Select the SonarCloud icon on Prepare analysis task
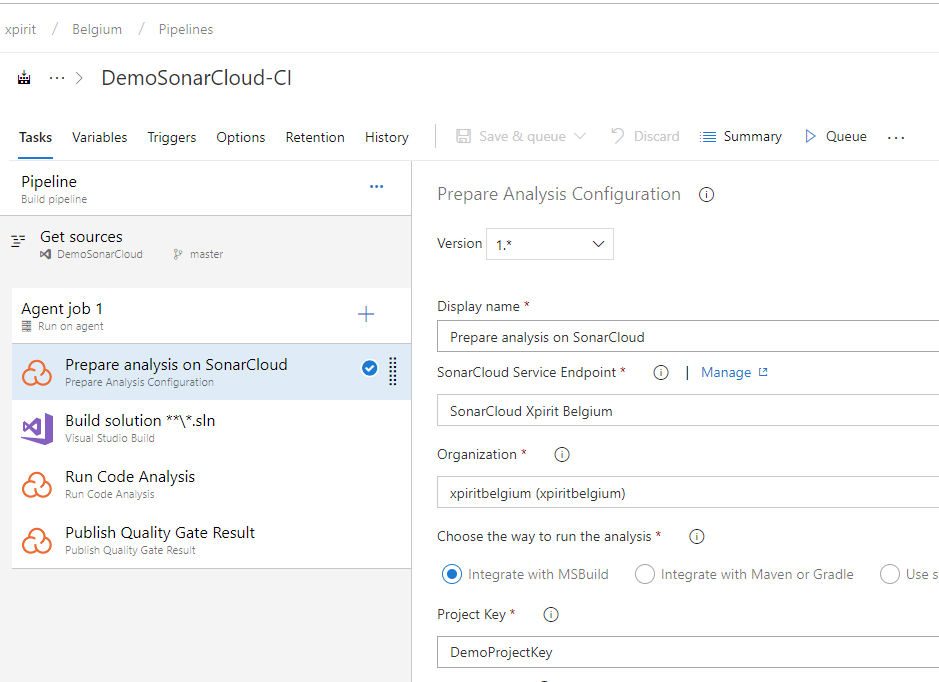The width and height of the screenshot is (939, 682). pos(38,371)
